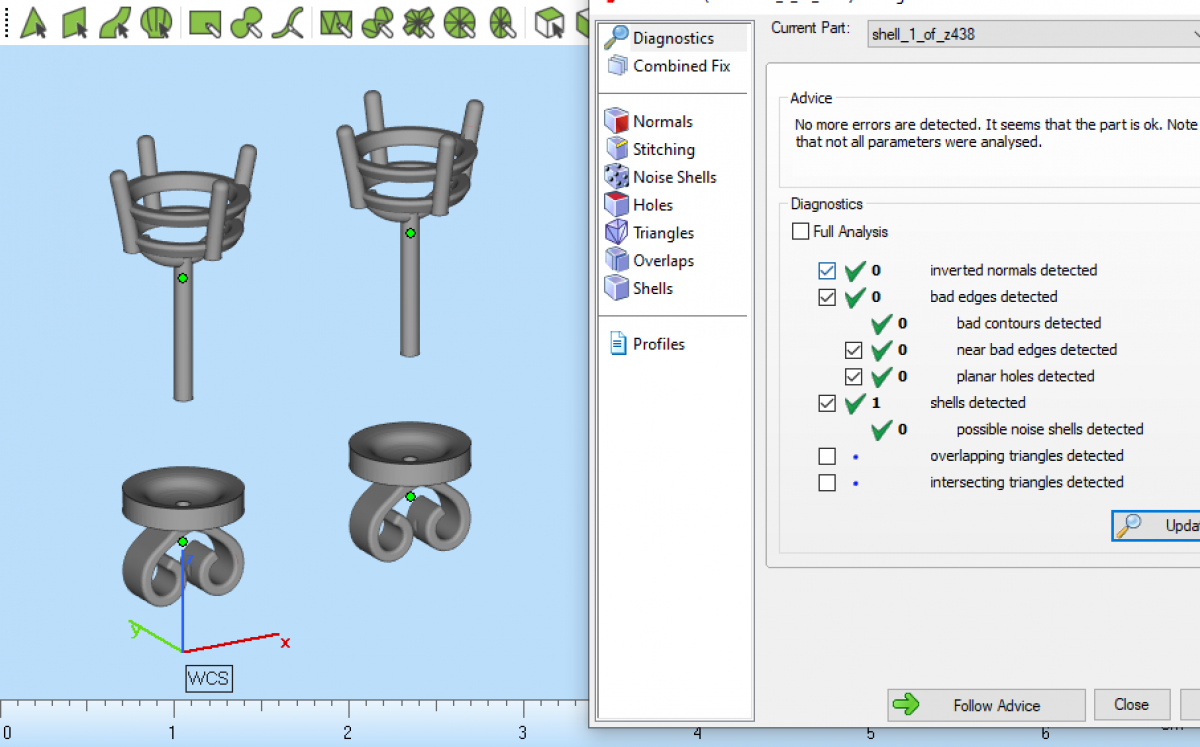Viewport: 1200px width, 747px height.
Task: Activate the rectangle mark tool
Action: tap(205, 22)
